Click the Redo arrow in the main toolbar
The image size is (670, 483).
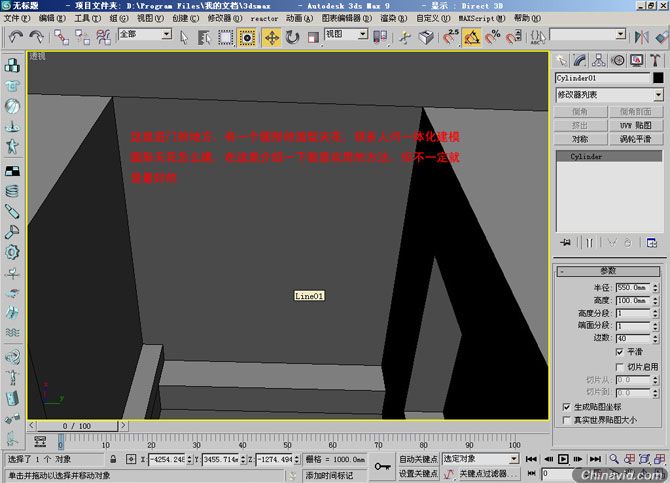coord(36,37)
